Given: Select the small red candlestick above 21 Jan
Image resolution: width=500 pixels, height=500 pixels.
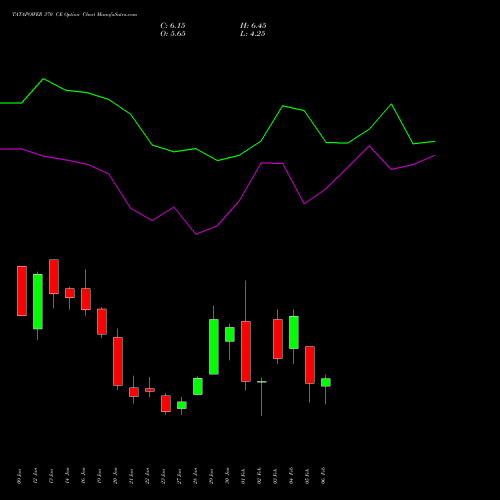Looking at the screenshot, I should [134, 392].
